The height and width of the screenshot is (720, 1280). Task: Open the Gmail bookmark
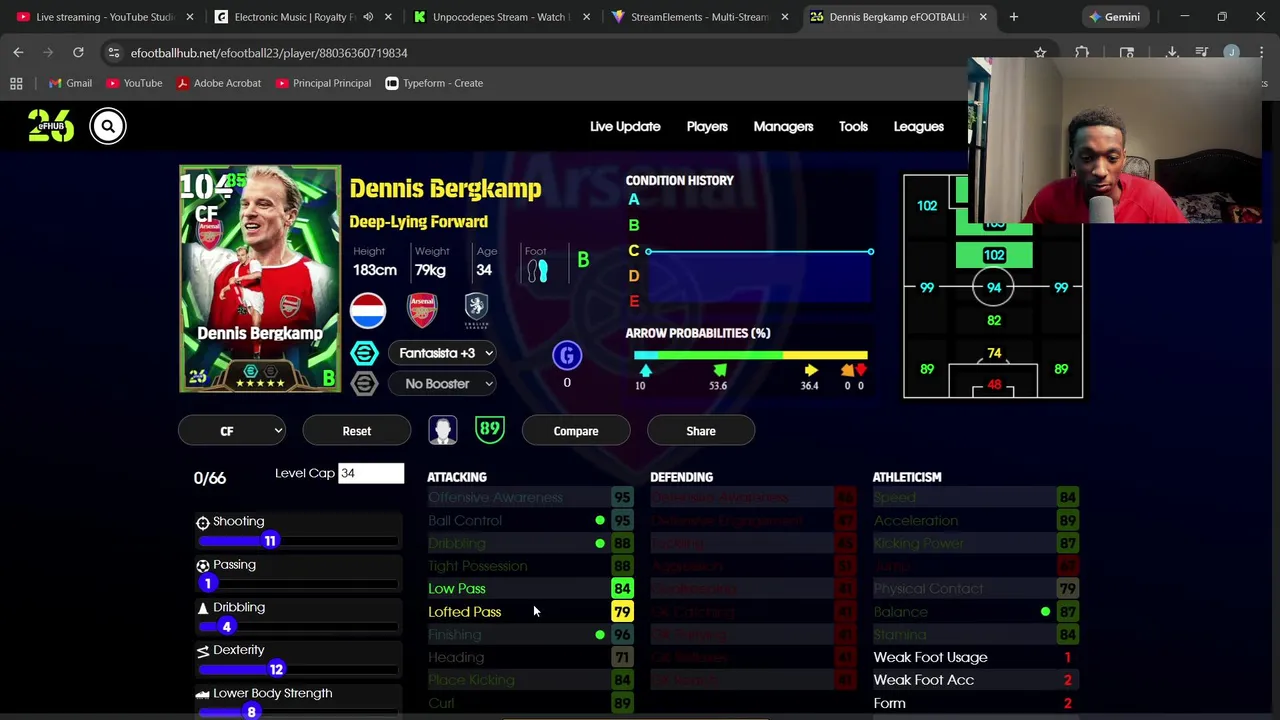(x=70, y=83)
